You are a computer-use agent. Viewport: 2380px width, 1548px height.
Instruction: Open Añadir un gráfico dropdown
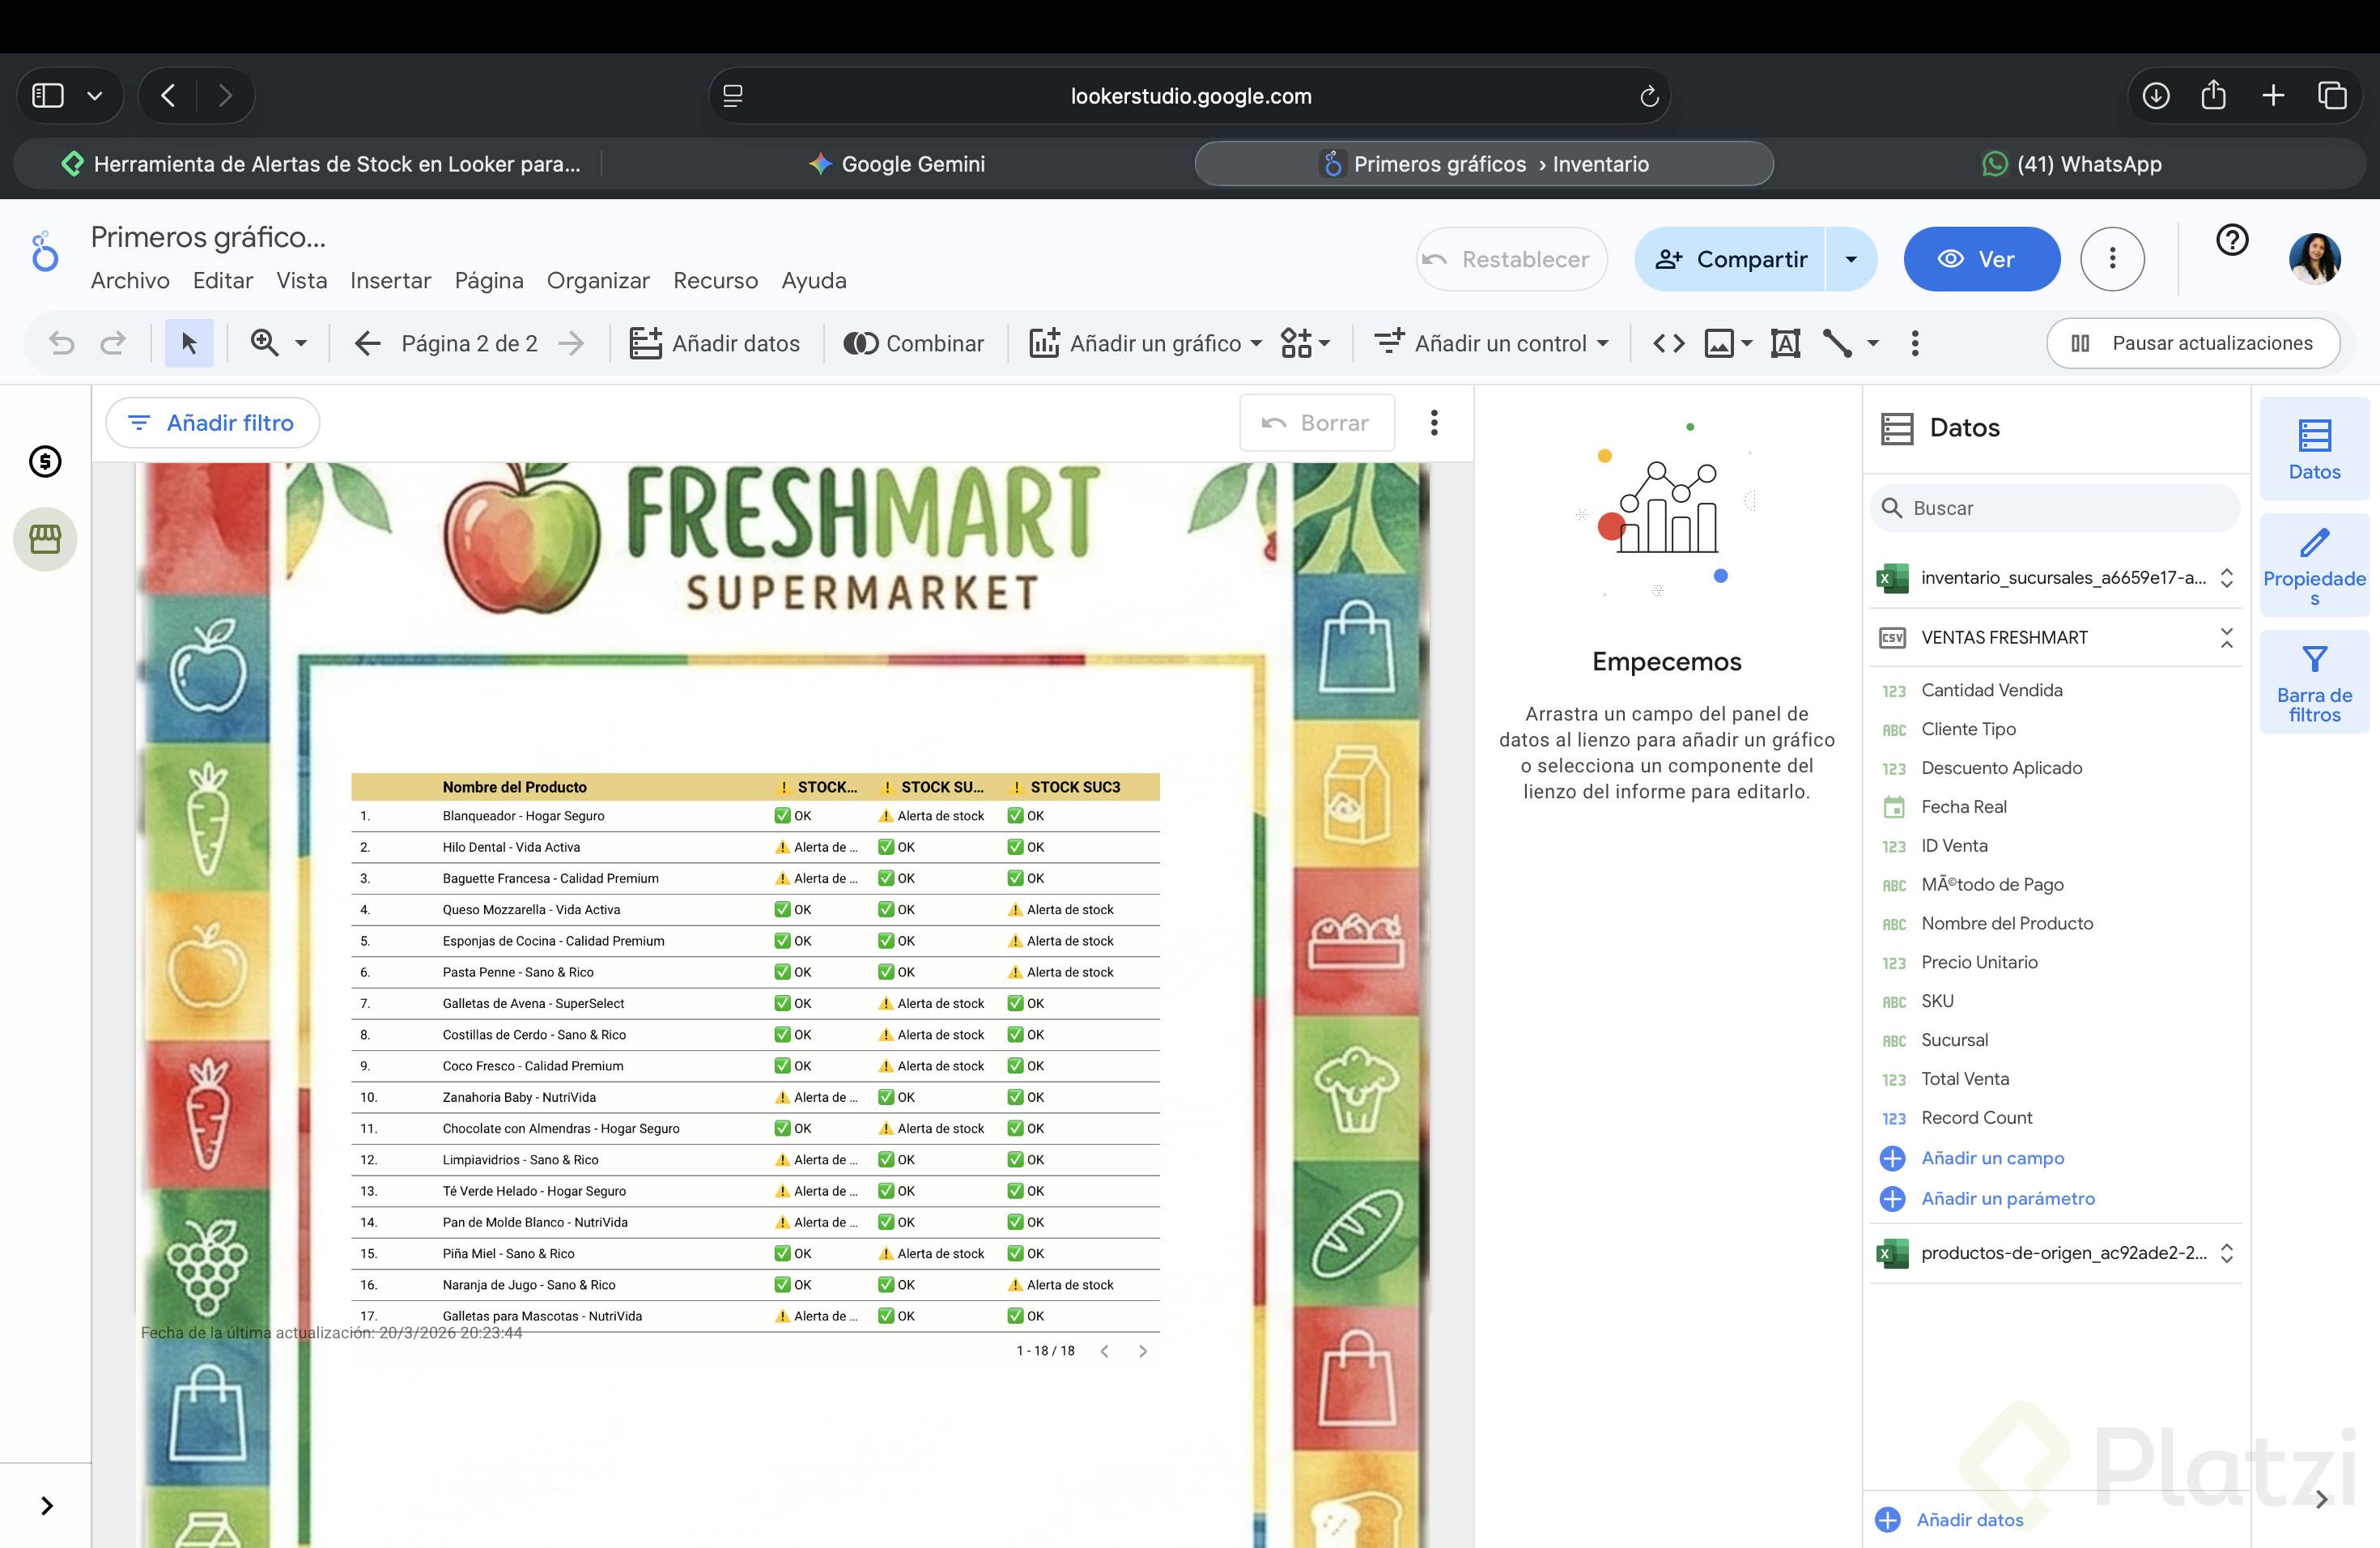tap(1145, 343)
